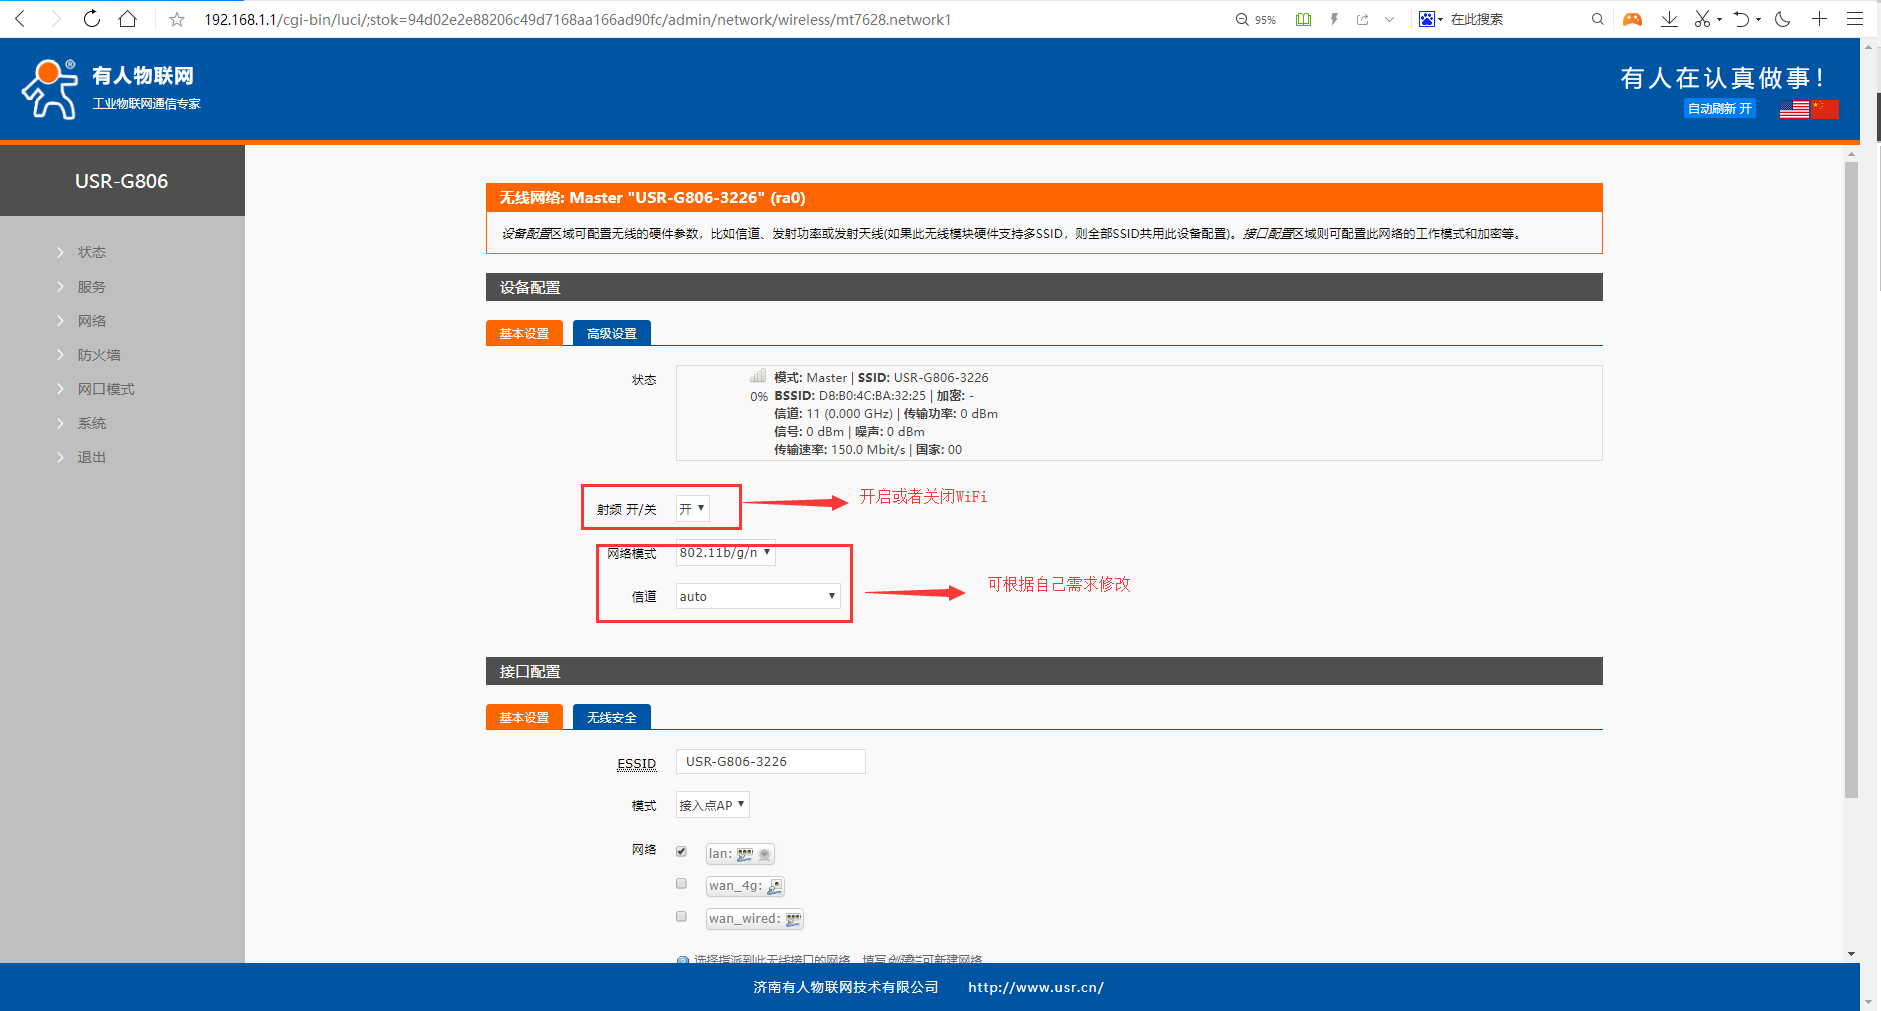Open the 无线安全 wireless security tab
Viewport: 1881px width, 1011px height.
click(x=611, y=717)
